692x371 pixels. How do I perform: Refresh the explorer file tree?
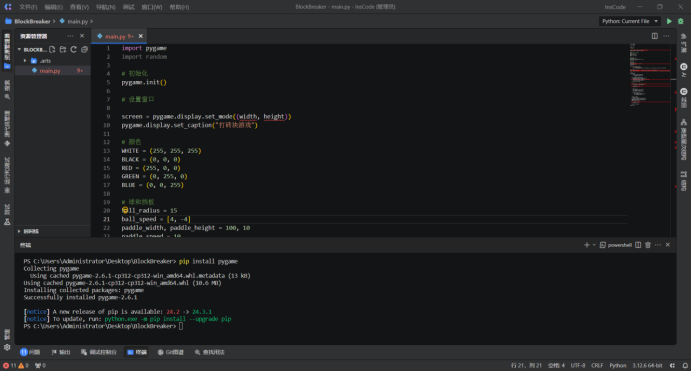click(x=74, y=49)
